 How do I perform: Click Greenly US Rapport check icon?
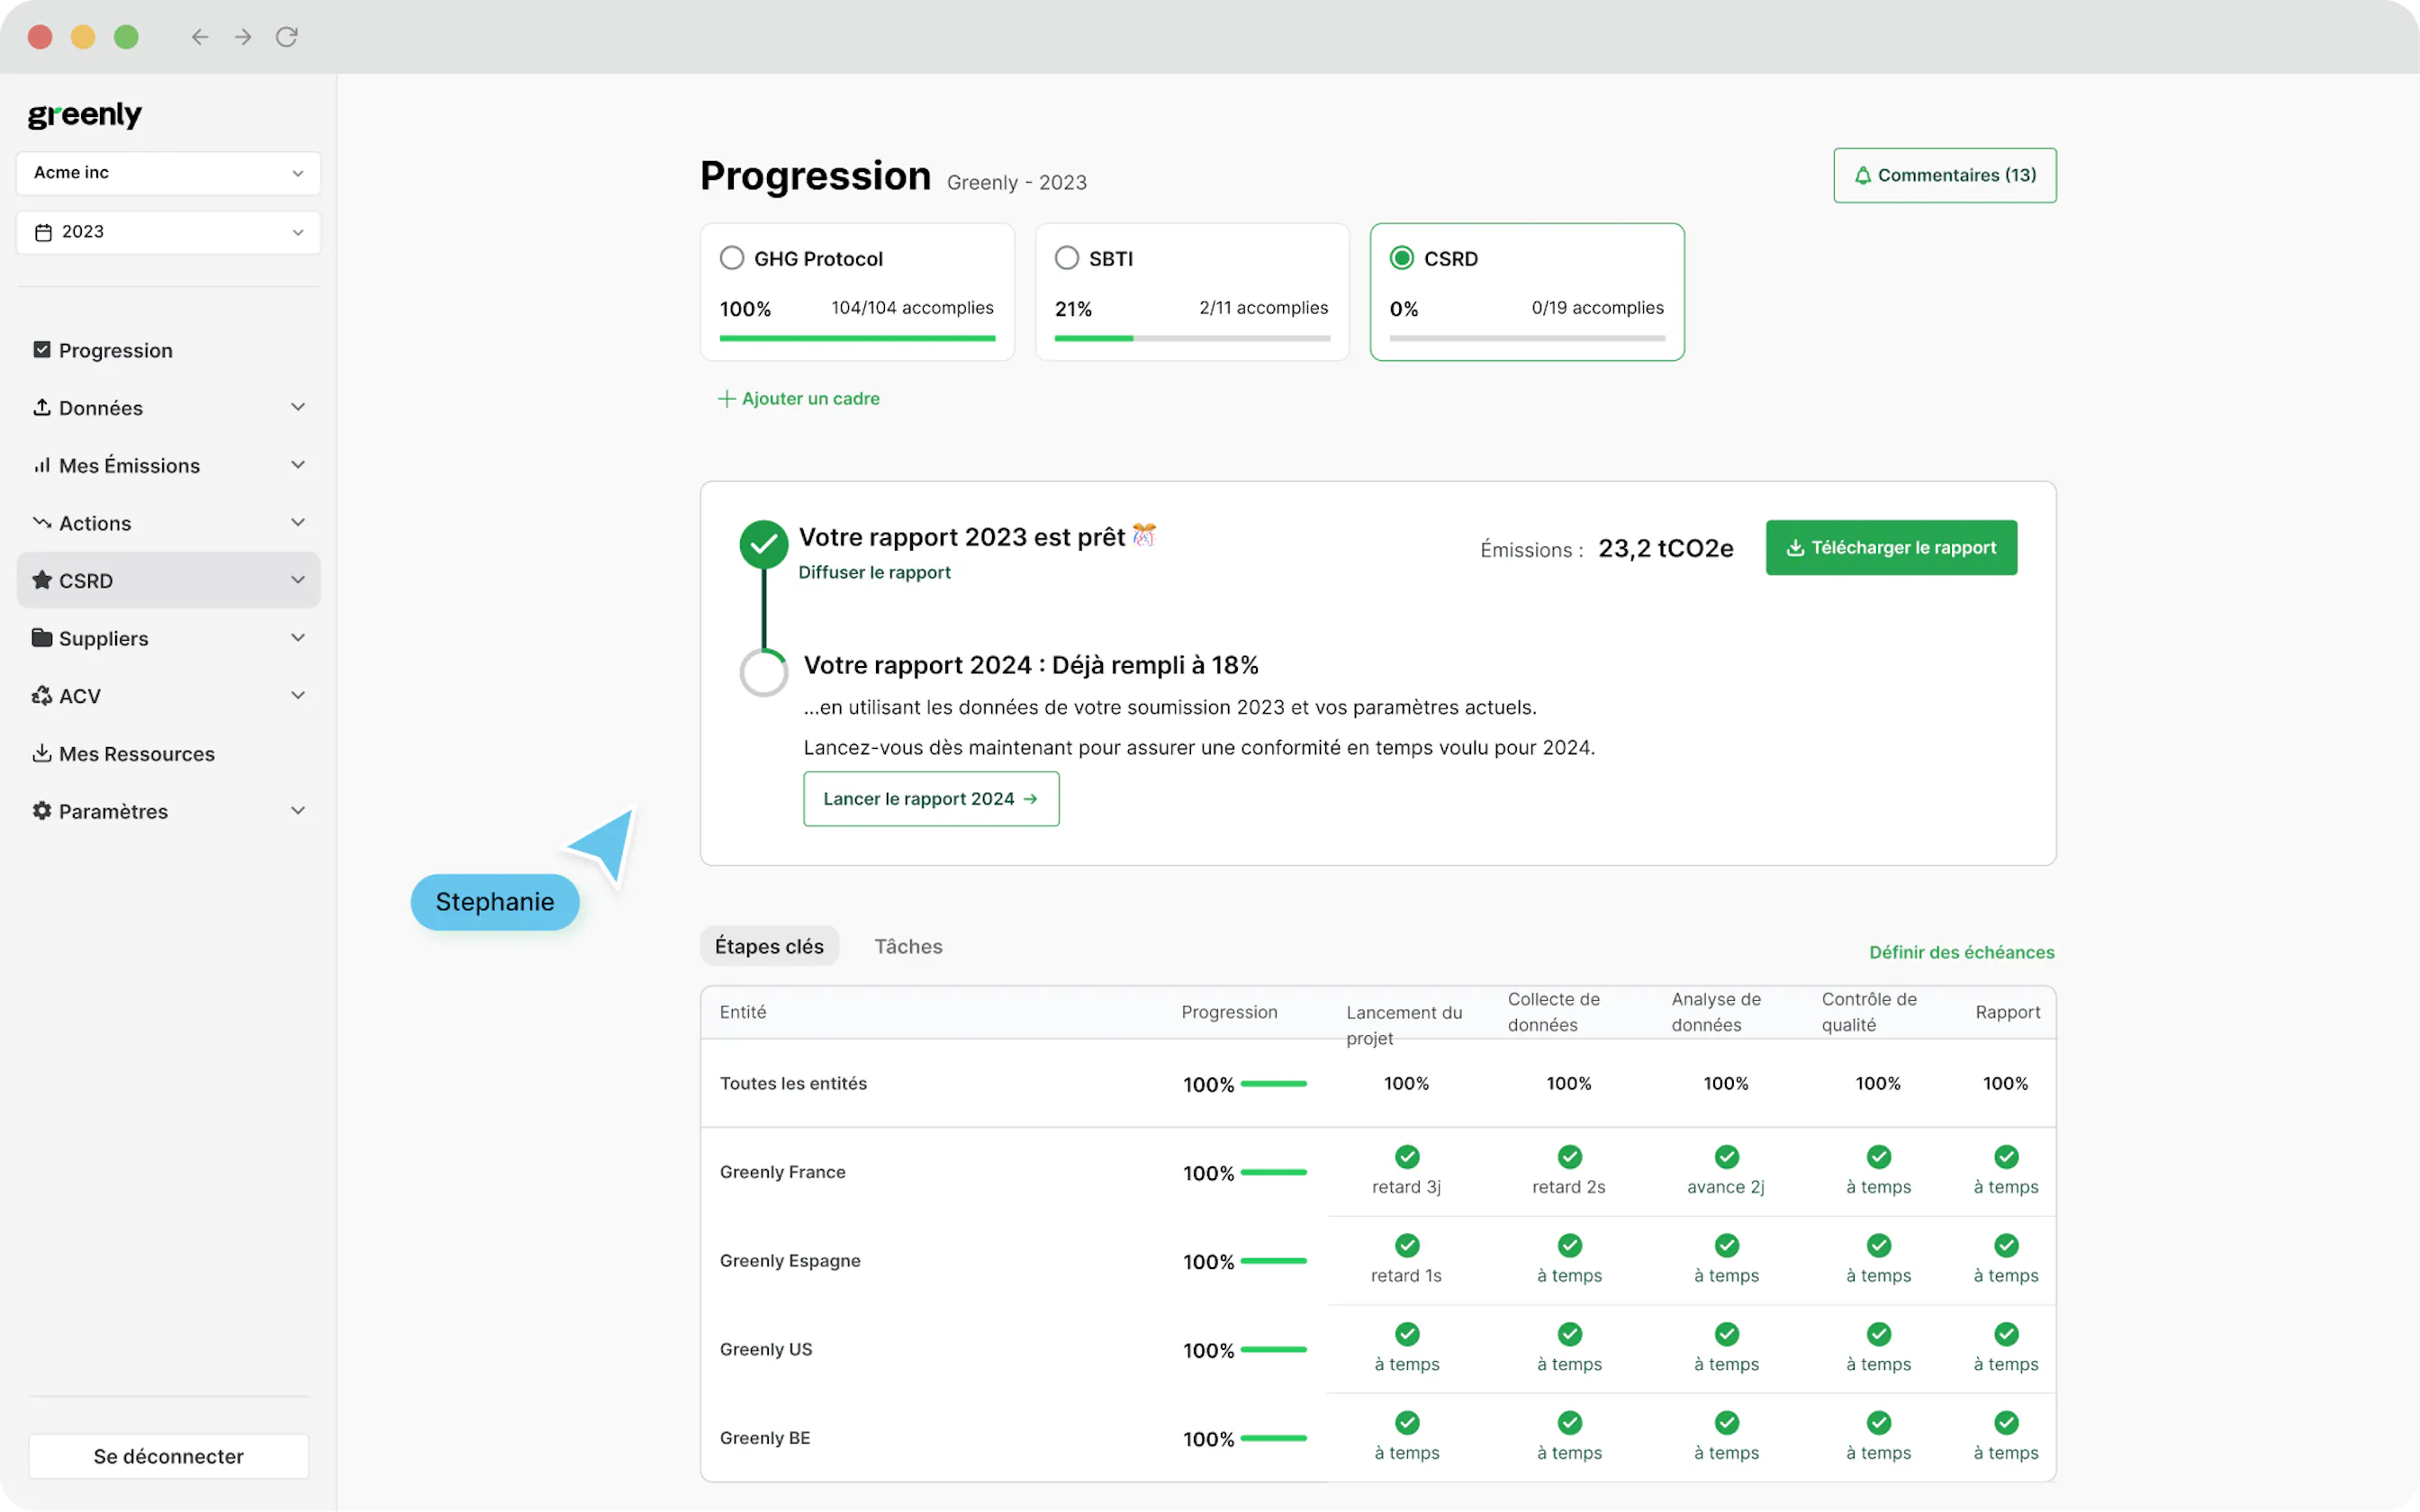tap(2006, 1334)
